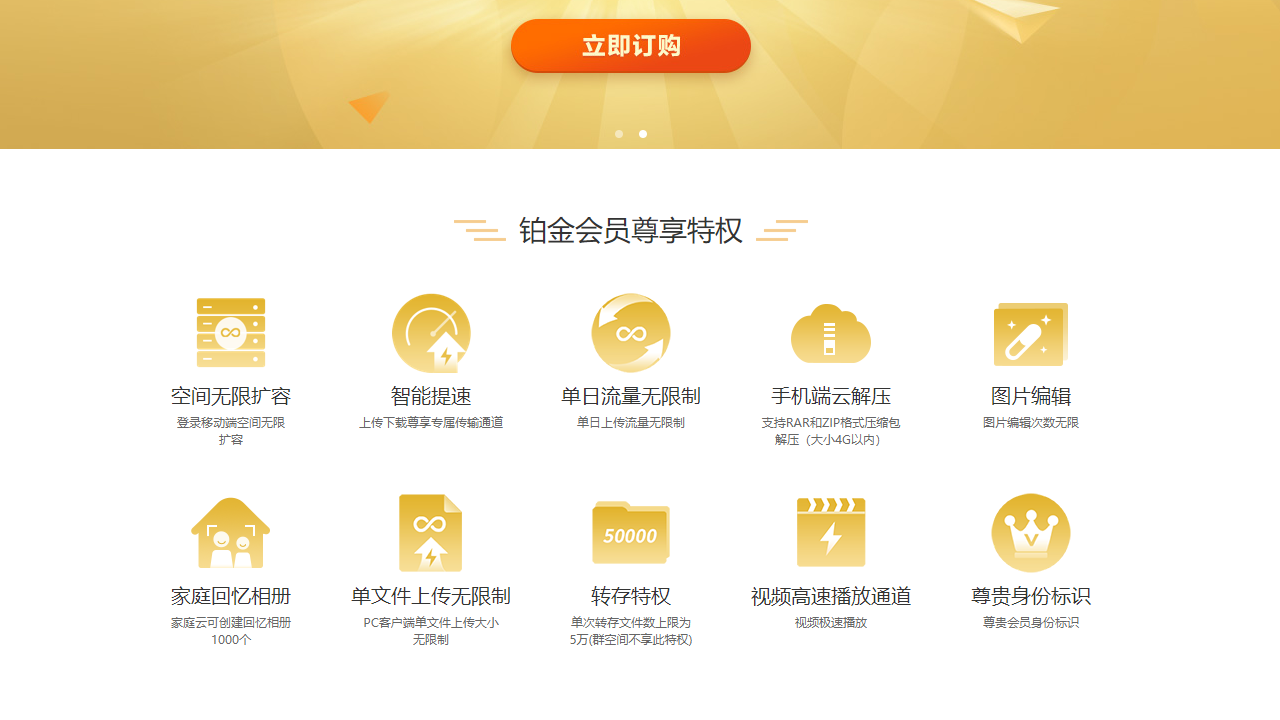
Task: Open the 手机端云解压 cloud unzip icon
Action: 830,333
